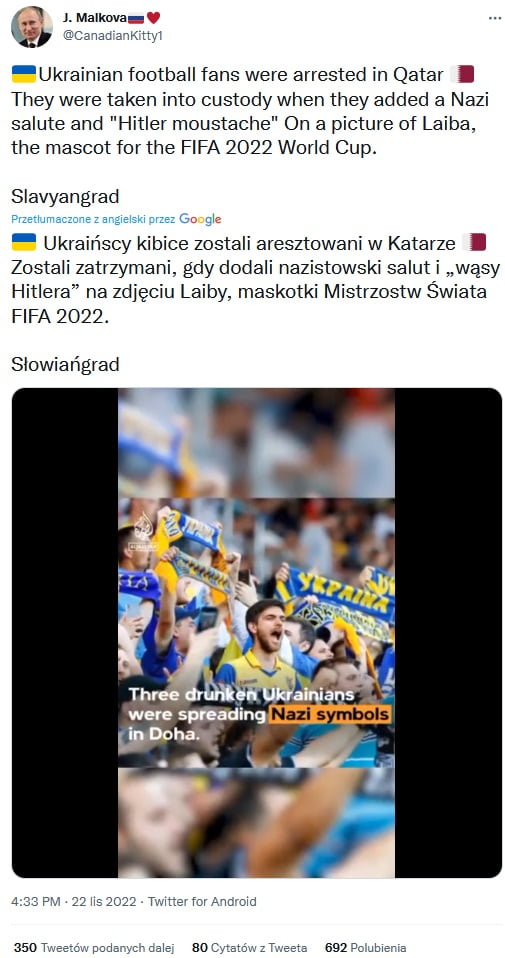View the 350 'Tweetów podanych dalej' retweets
Image resolution: width=505 pixels, height=958 pixels.
pos(94,948)
